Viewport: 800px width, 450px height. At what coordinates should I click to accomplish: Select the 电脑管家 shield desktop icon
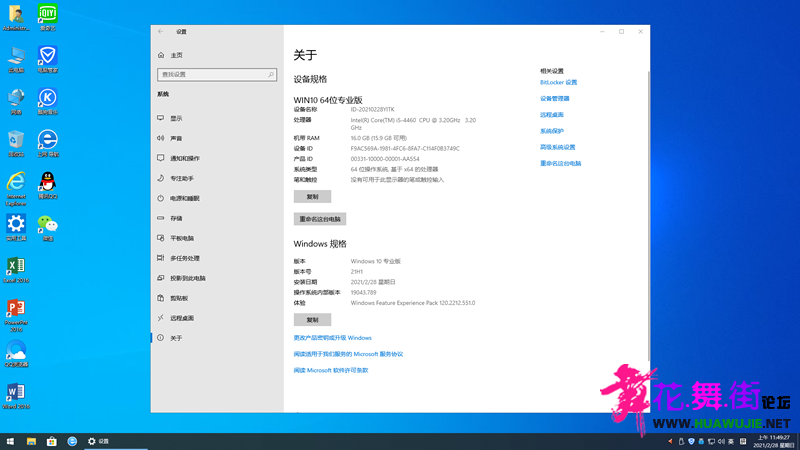pyautogui.click(x=47, y=60)
